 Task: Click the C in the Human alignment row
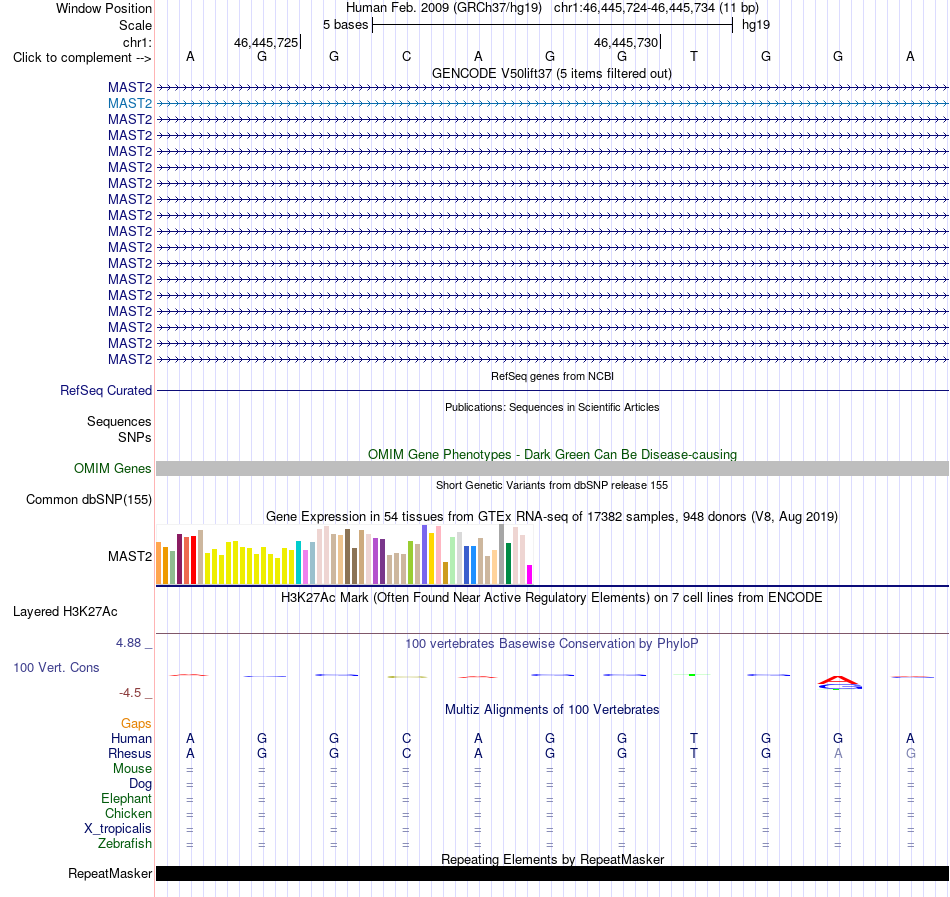[x=407, y=738]
